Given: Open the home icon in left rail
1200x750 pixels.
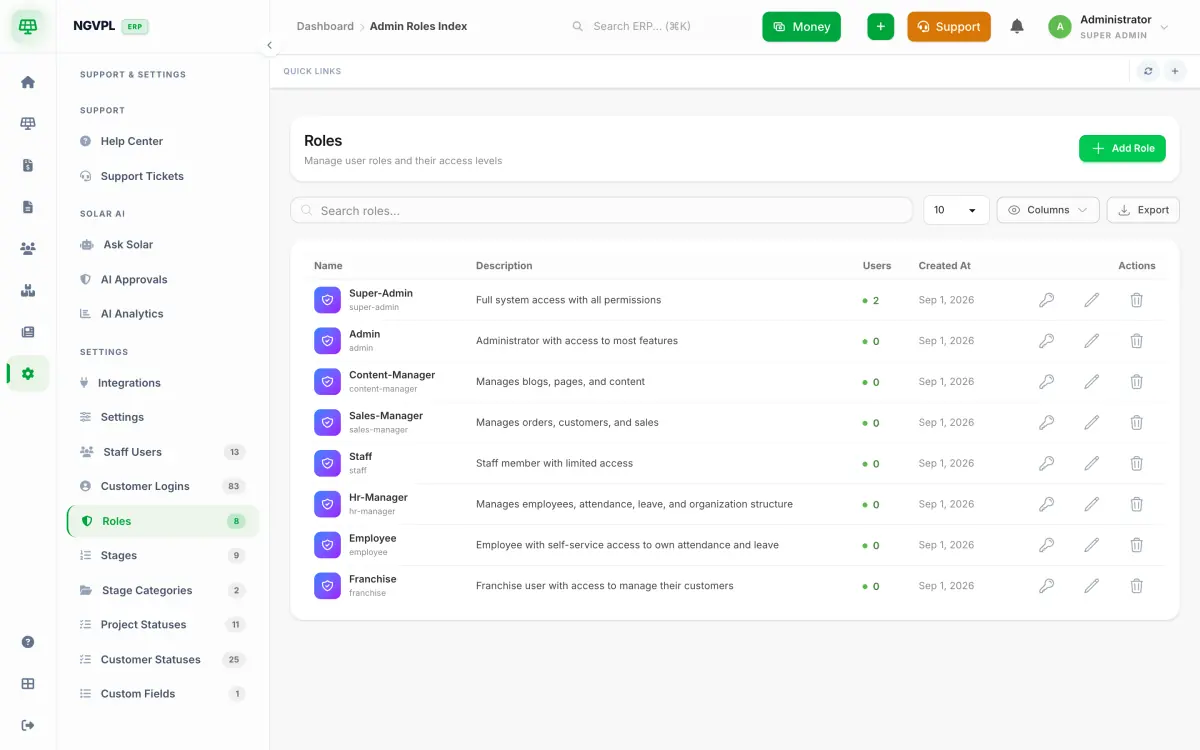Looking at the screenshot, I should (x=28, y=82).
